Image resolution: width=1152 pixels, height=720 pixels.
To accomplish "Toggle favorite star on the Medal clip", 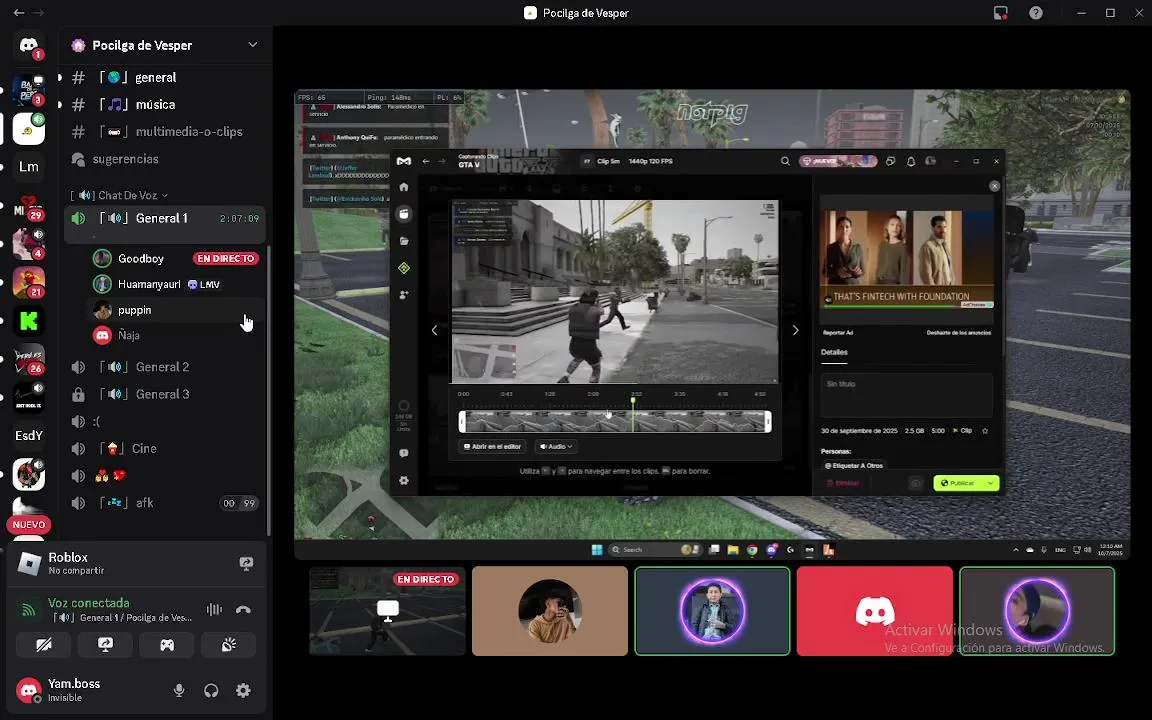I will tap(985, 431).
